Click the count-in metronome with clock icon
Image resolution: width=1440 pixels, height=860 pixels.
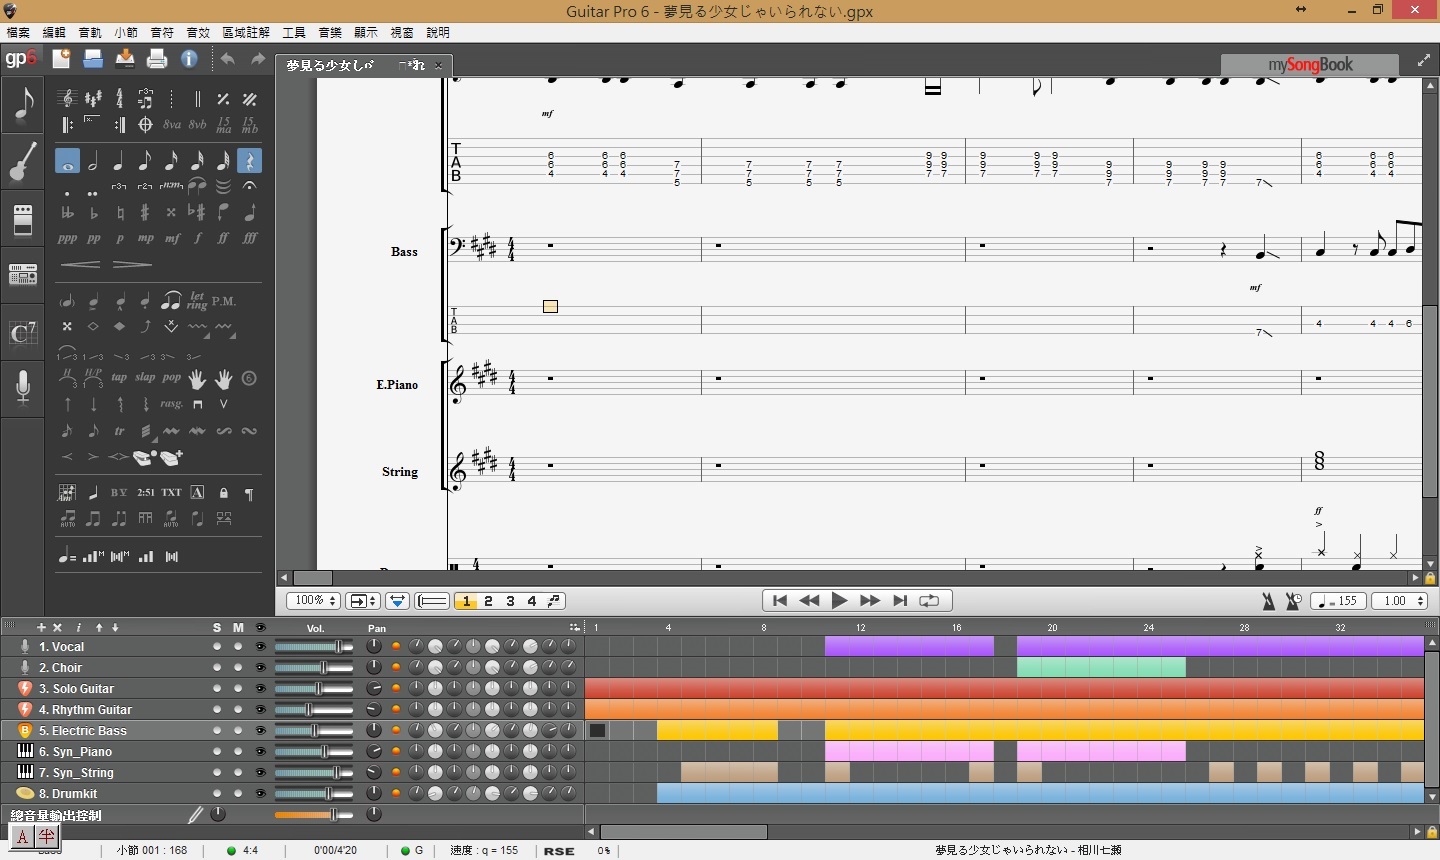1293,601
